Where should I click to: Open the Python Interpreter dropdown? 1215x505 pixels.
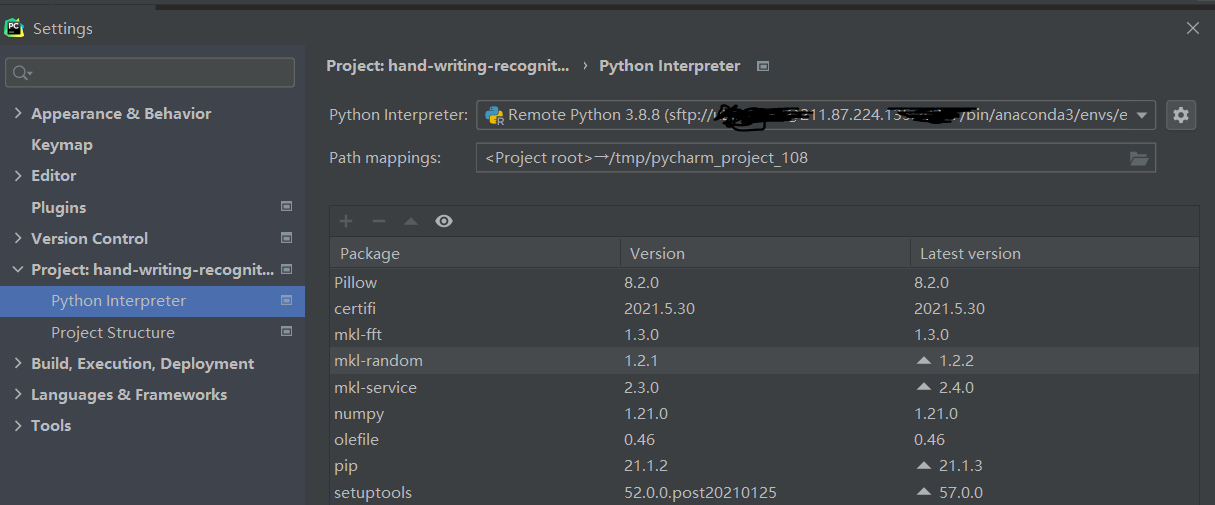pyautogui.click(x=1142, y=115)
